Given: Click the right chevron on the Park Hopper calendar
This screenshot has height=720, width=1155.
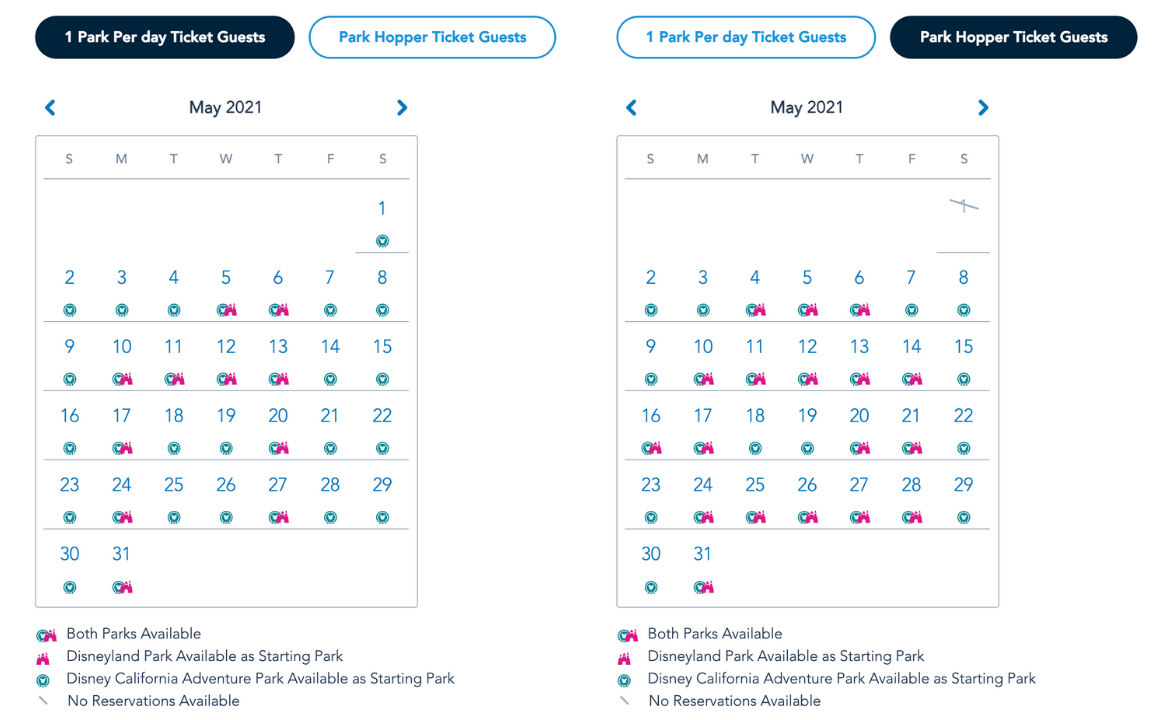Looking at the screenshot, I should pos(982,107).
